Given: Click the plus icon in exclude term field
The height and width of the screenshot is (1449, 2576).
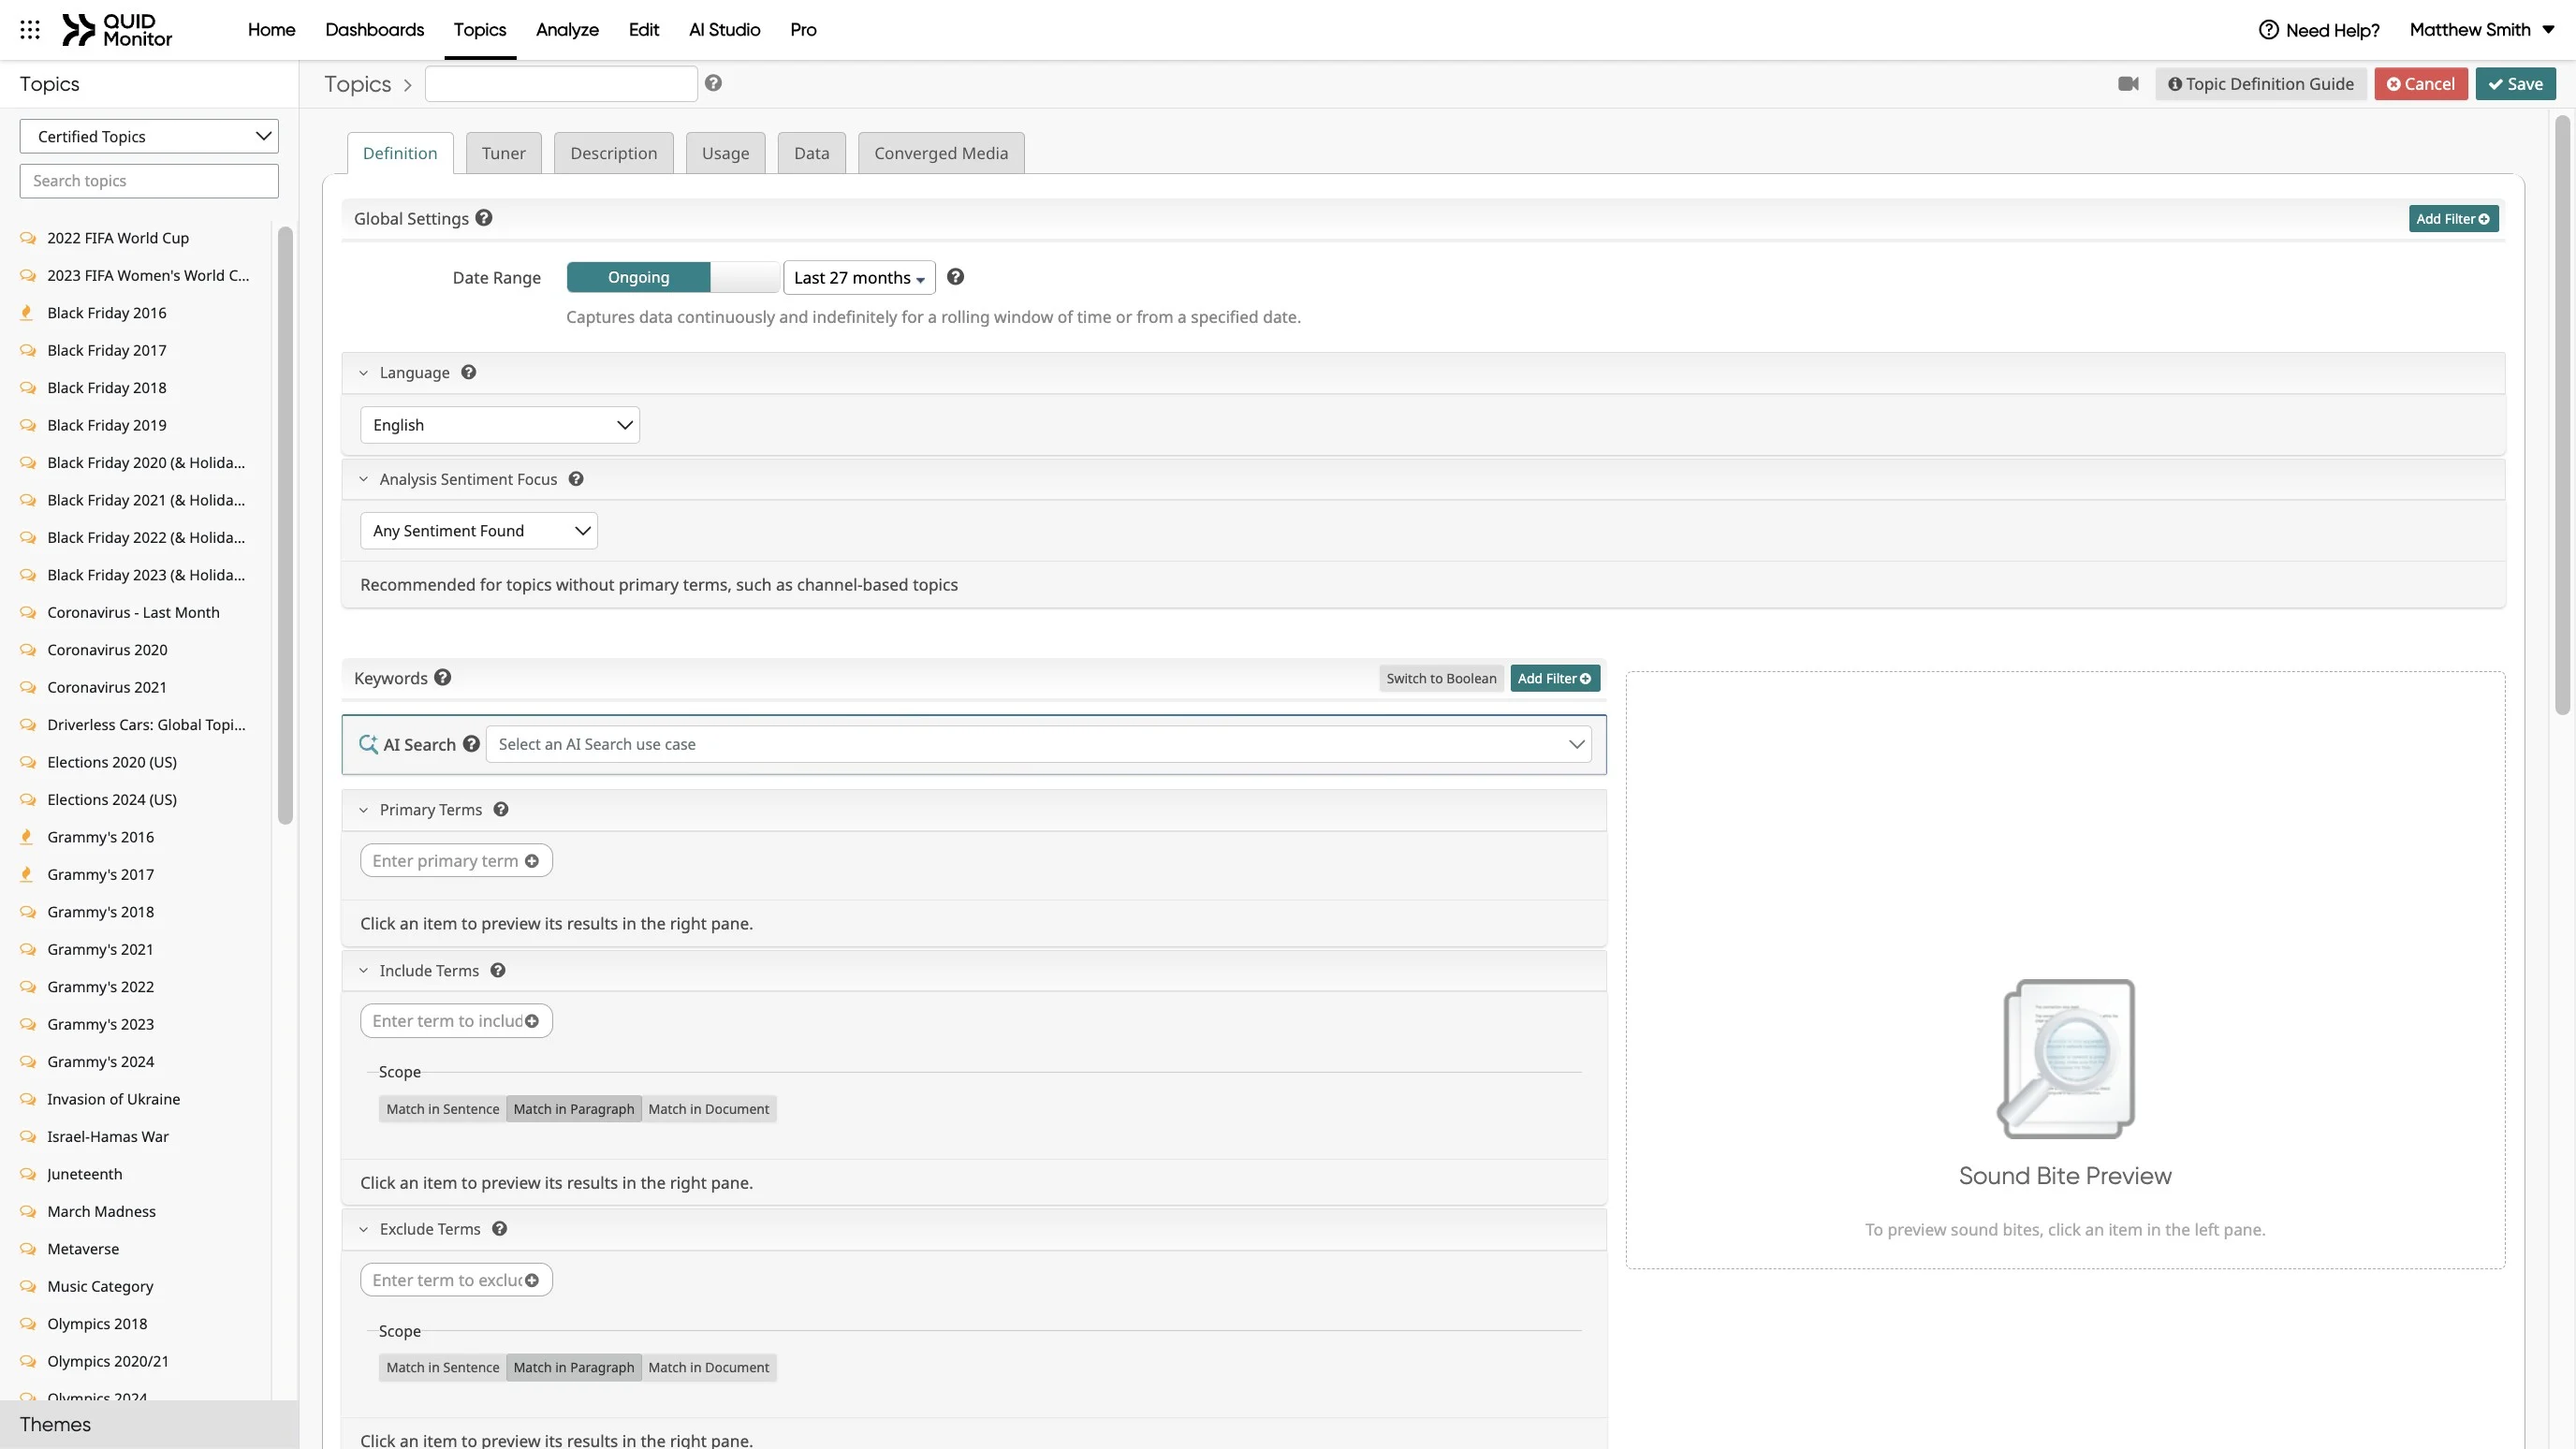Looking at the screenshot, I should pyautogui.click(x=532, y=1280).
